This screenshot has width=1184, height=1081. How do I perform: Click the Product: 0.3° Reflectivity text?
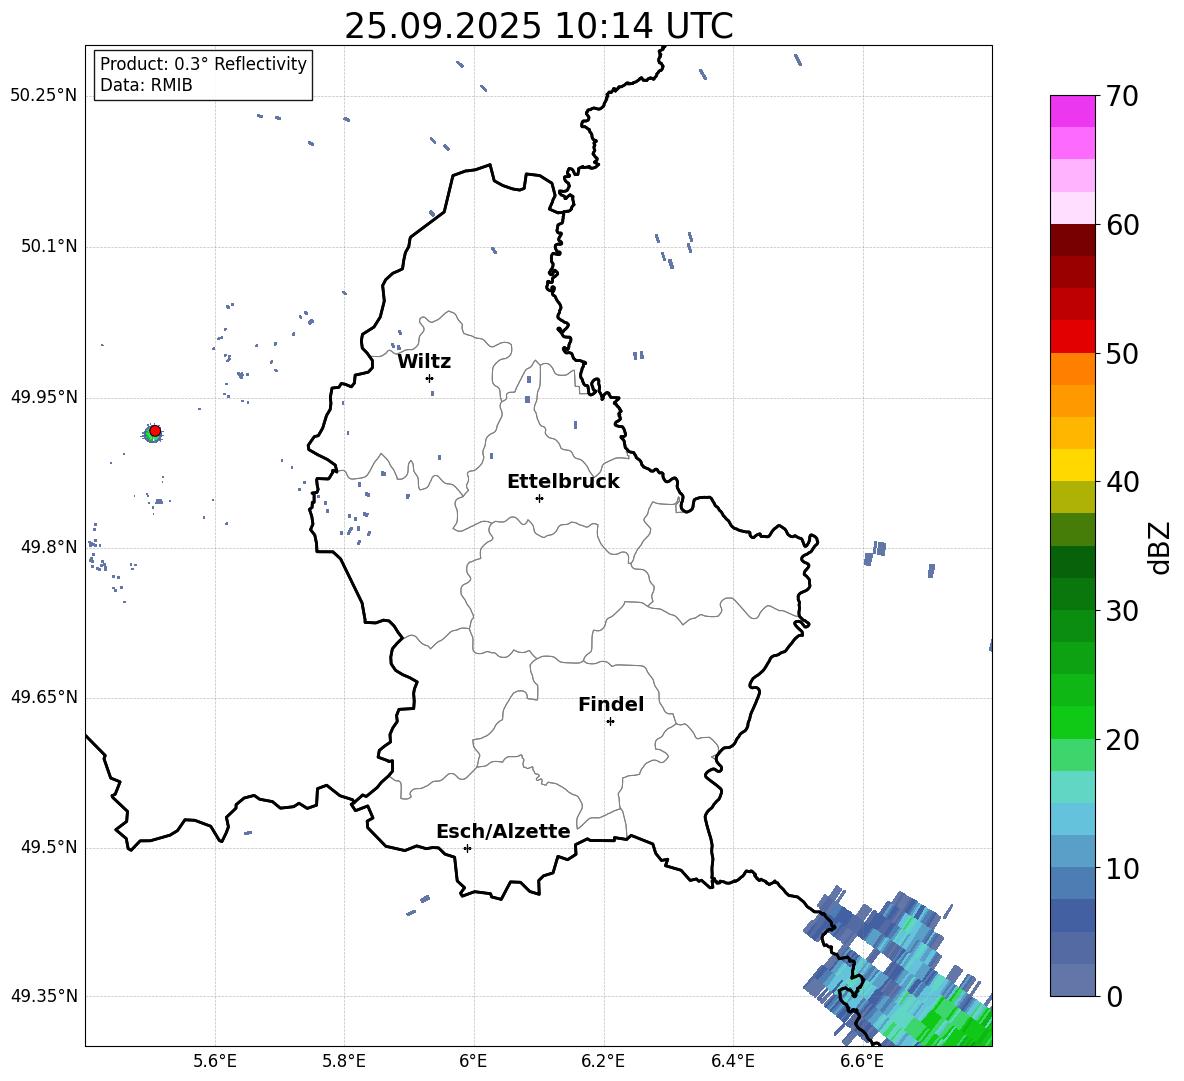pyautogui.click(x=203, y=64)
